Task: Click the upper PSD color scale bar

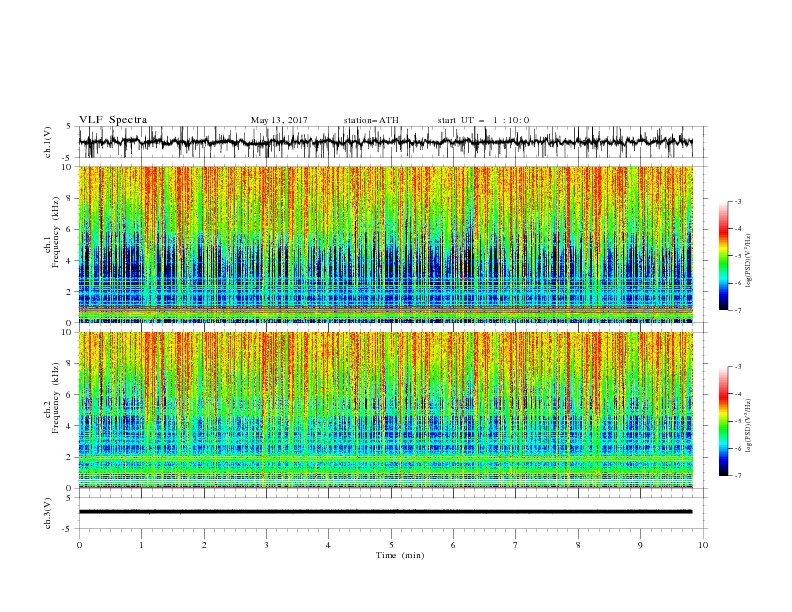Action: pyautogui.click(x=723, y=256)
